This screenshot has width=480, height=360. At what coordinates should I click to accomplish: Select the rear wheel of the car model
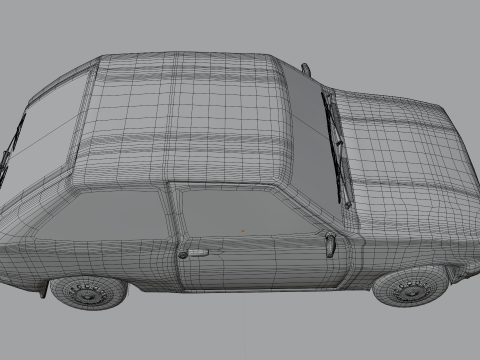(x=88, y=293)
